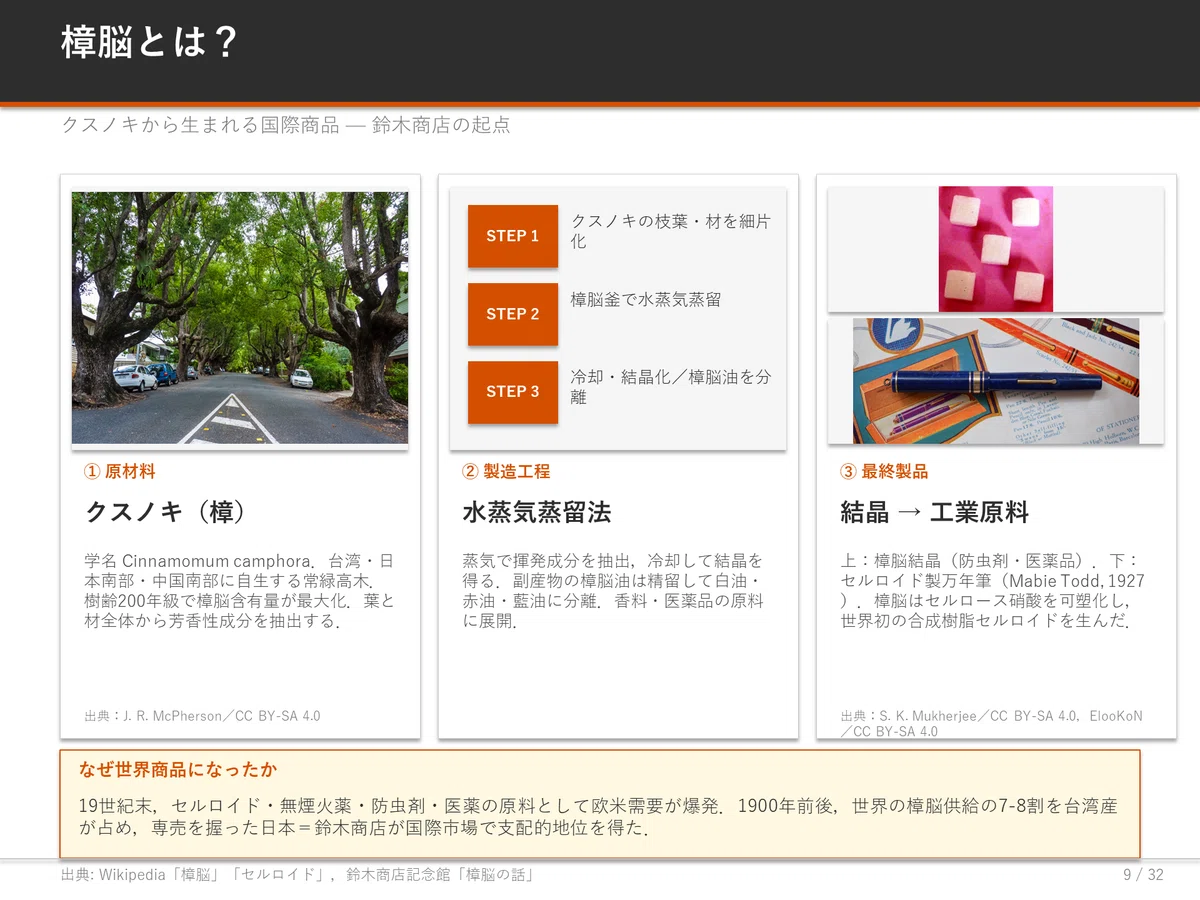Select the paragraph starting with 上：樟脳結晶
Image resolution: width=1200 pixels, height=900 pixels.
(x=993, y=591)
